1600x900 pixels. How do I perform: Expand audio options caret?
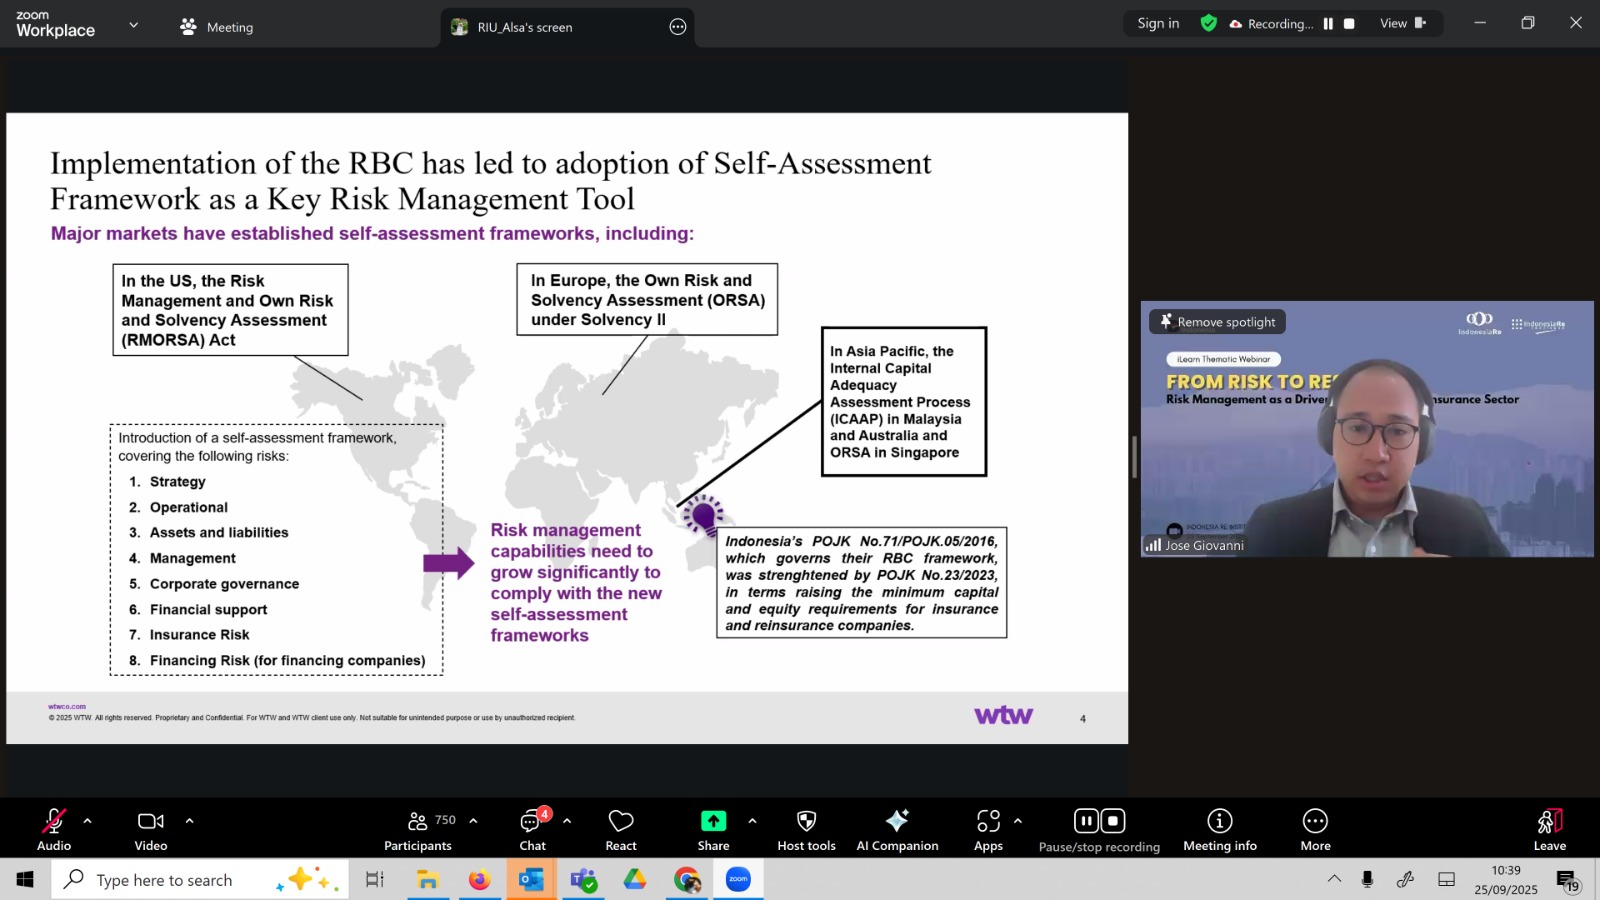(88, 821)
